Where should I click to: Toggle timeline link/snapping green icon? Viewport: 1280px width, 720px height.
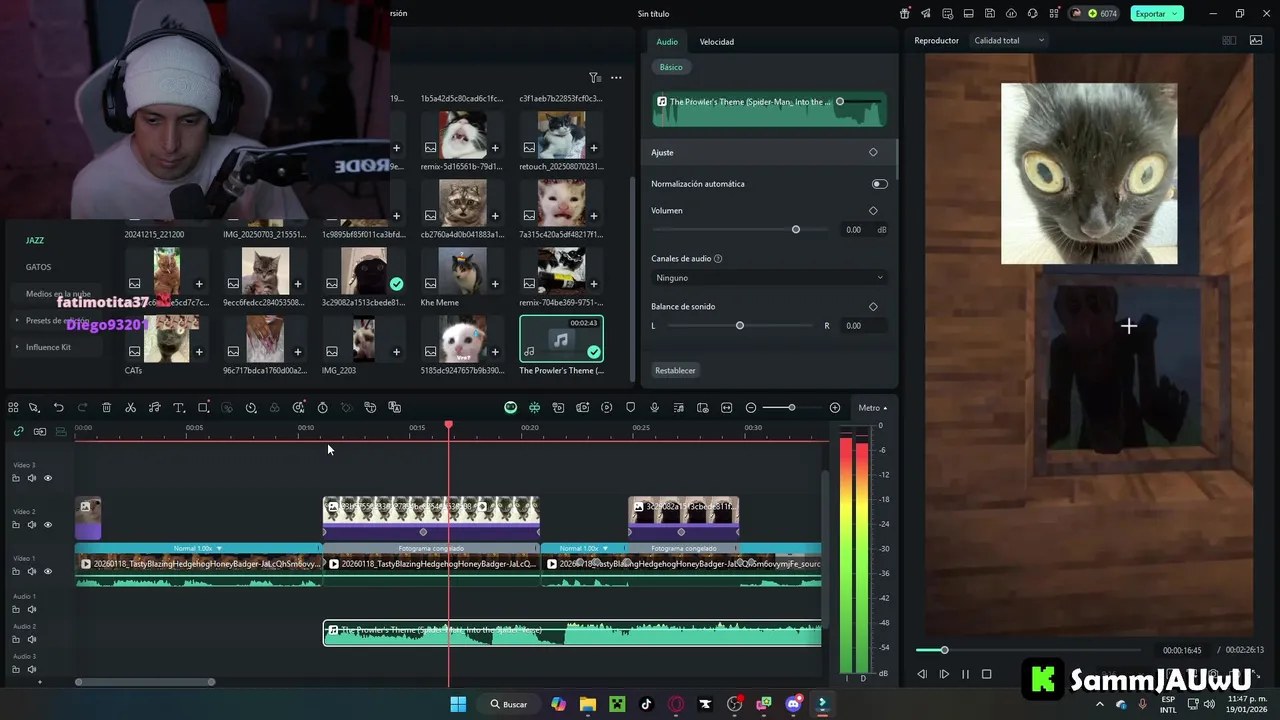18,431
